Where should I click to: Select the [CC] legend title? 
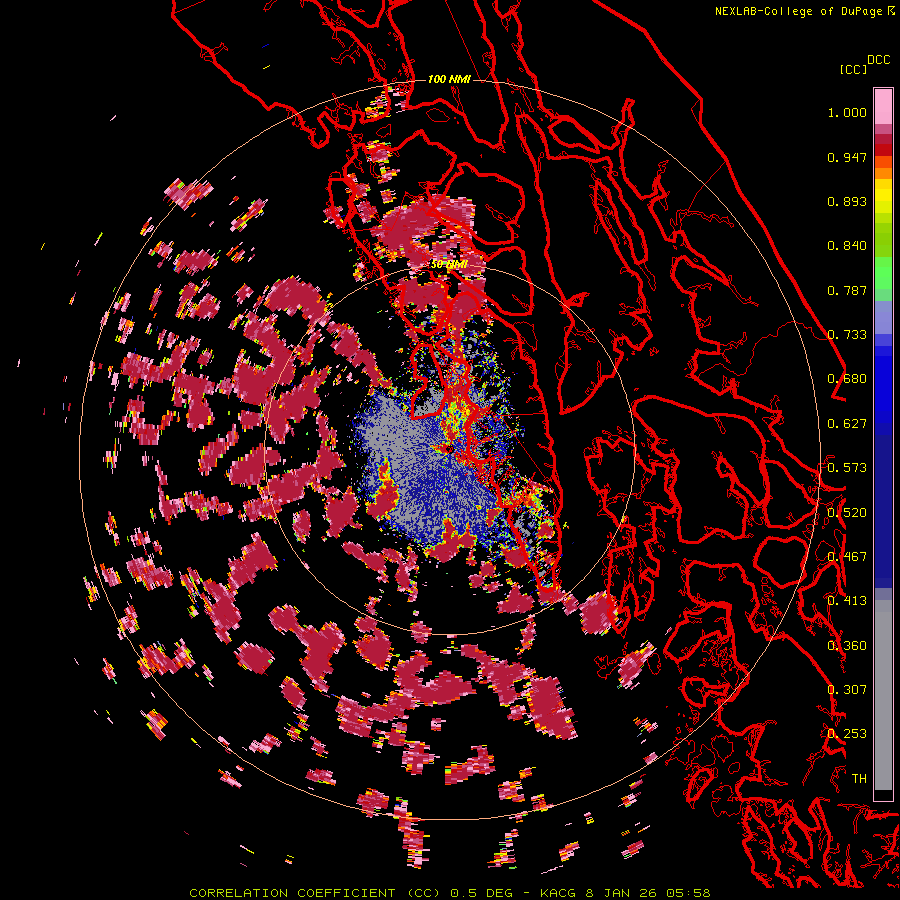[x=853, y=69]
